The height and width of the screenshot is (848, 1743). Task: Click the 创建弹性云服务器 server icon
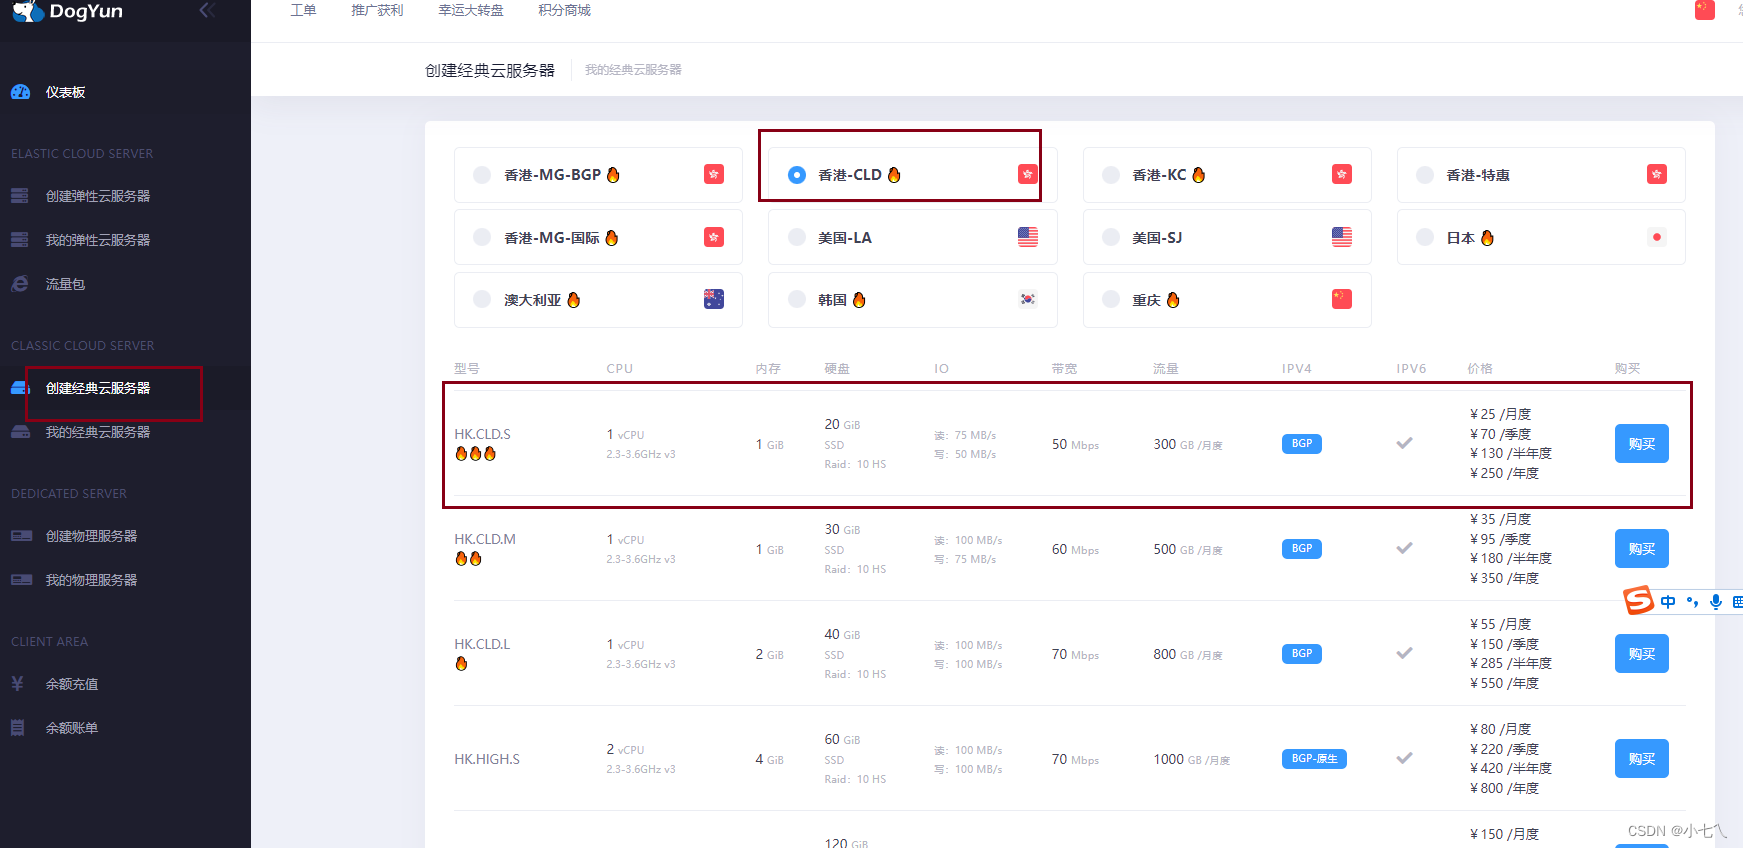(x=20, y=196)
